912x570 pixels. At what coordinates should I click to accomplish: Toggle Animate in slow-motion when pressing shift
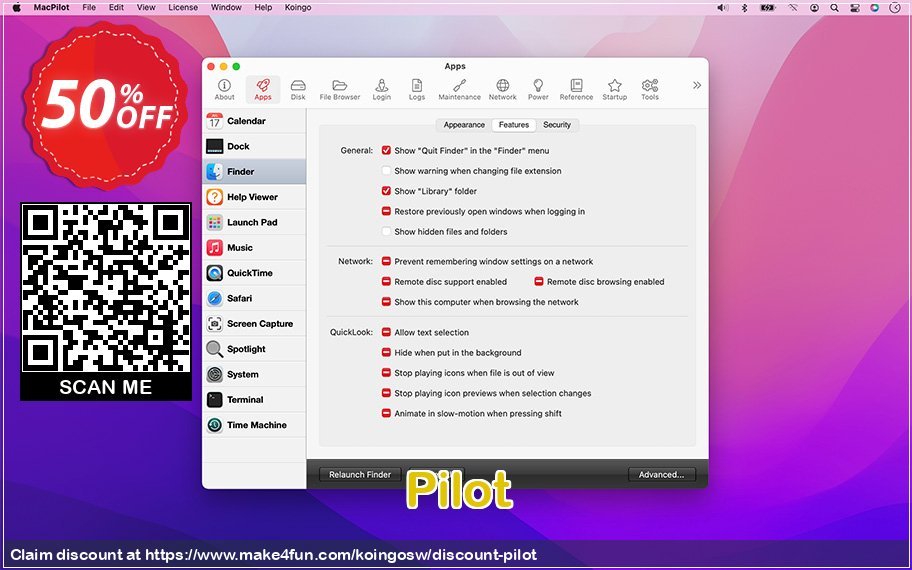(x=386, y=414)
